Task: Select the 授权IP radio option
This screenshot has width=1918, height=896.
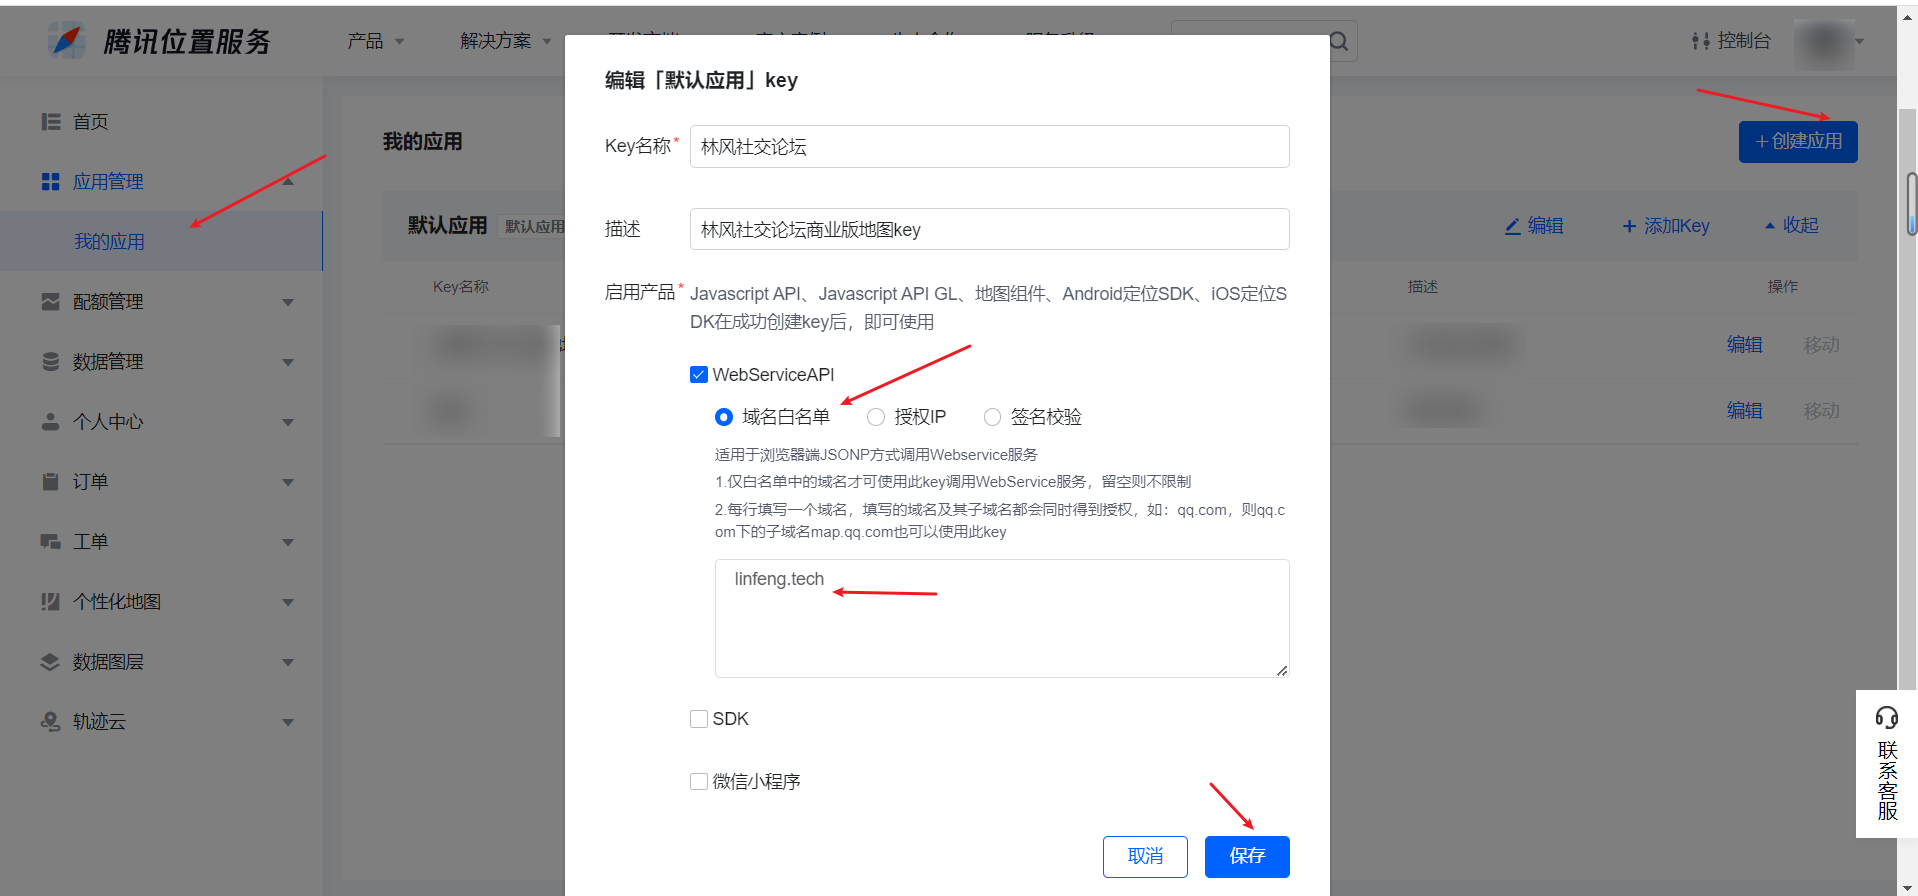Action: 876,417
